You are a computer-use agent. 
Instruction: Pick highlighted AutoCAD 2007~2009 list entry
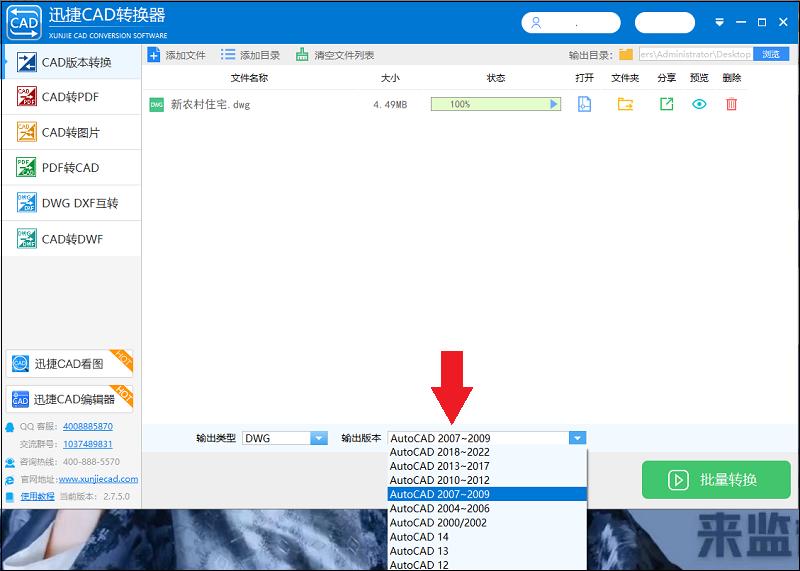tap(487, 494)
